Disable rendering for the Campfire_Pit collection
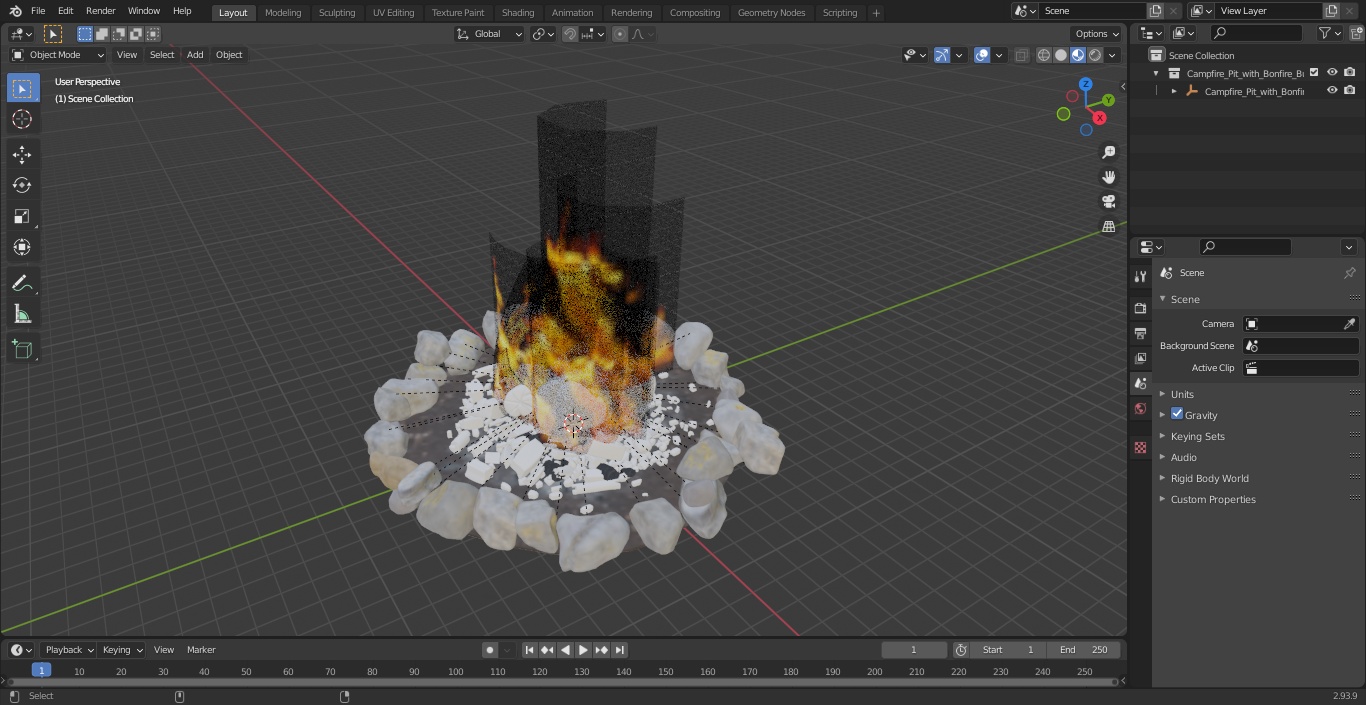Viewport: 1366px width, 705px height. click(1350, 72)
